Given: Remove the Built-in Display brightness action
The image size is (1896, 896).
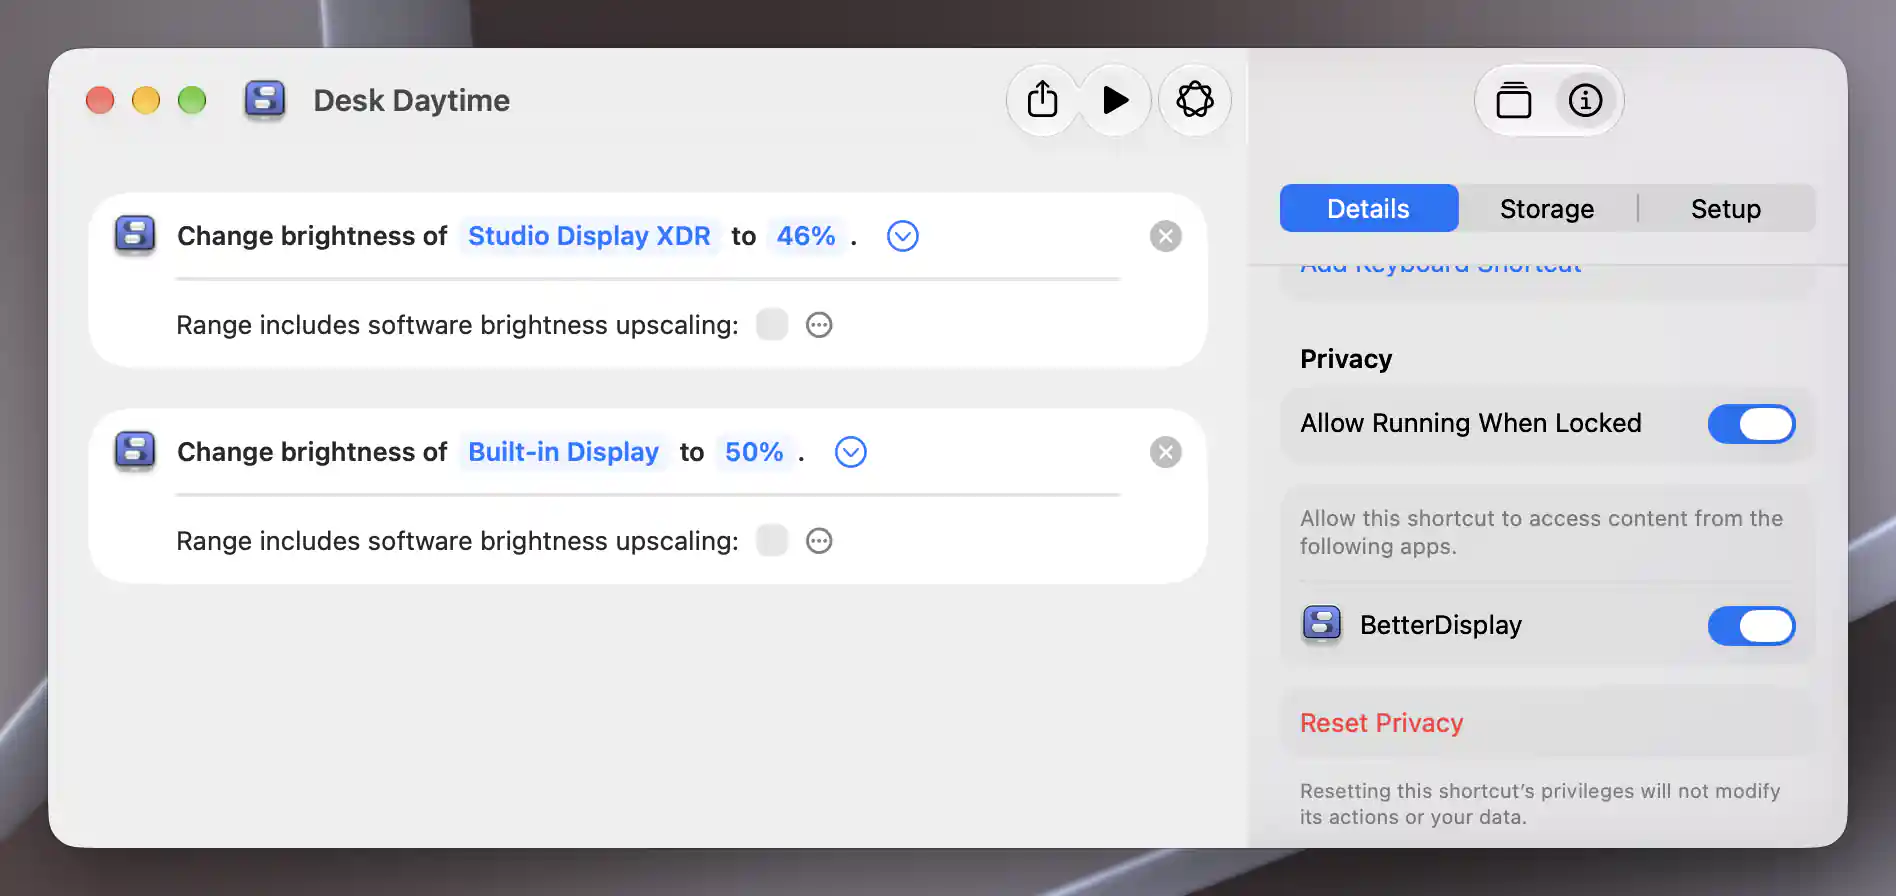Looking at the screenshot, I should [x=1165, y=452].
